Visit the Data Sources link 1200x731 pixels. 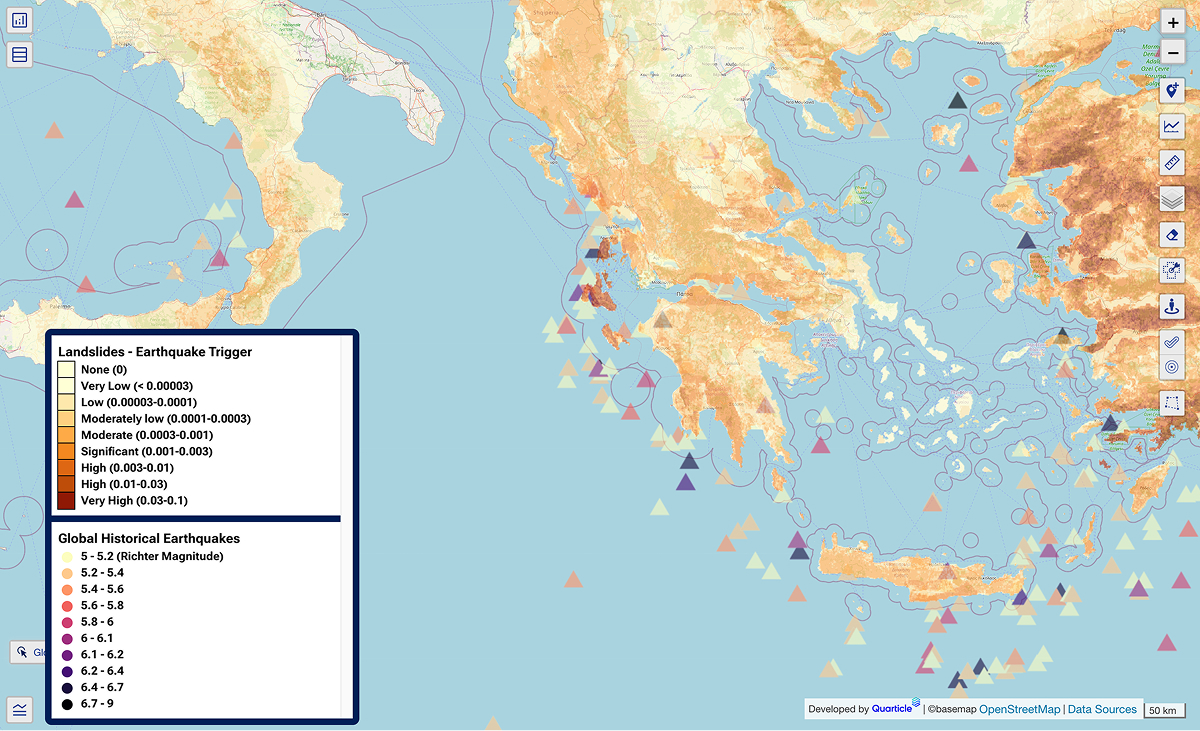1102,708
